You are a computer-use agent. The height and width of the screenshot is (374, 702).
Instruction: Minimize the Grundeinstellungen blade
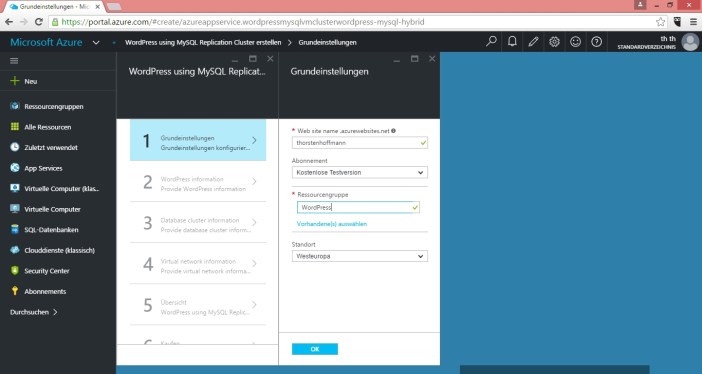pyautogui.click(x=397, y=60)
